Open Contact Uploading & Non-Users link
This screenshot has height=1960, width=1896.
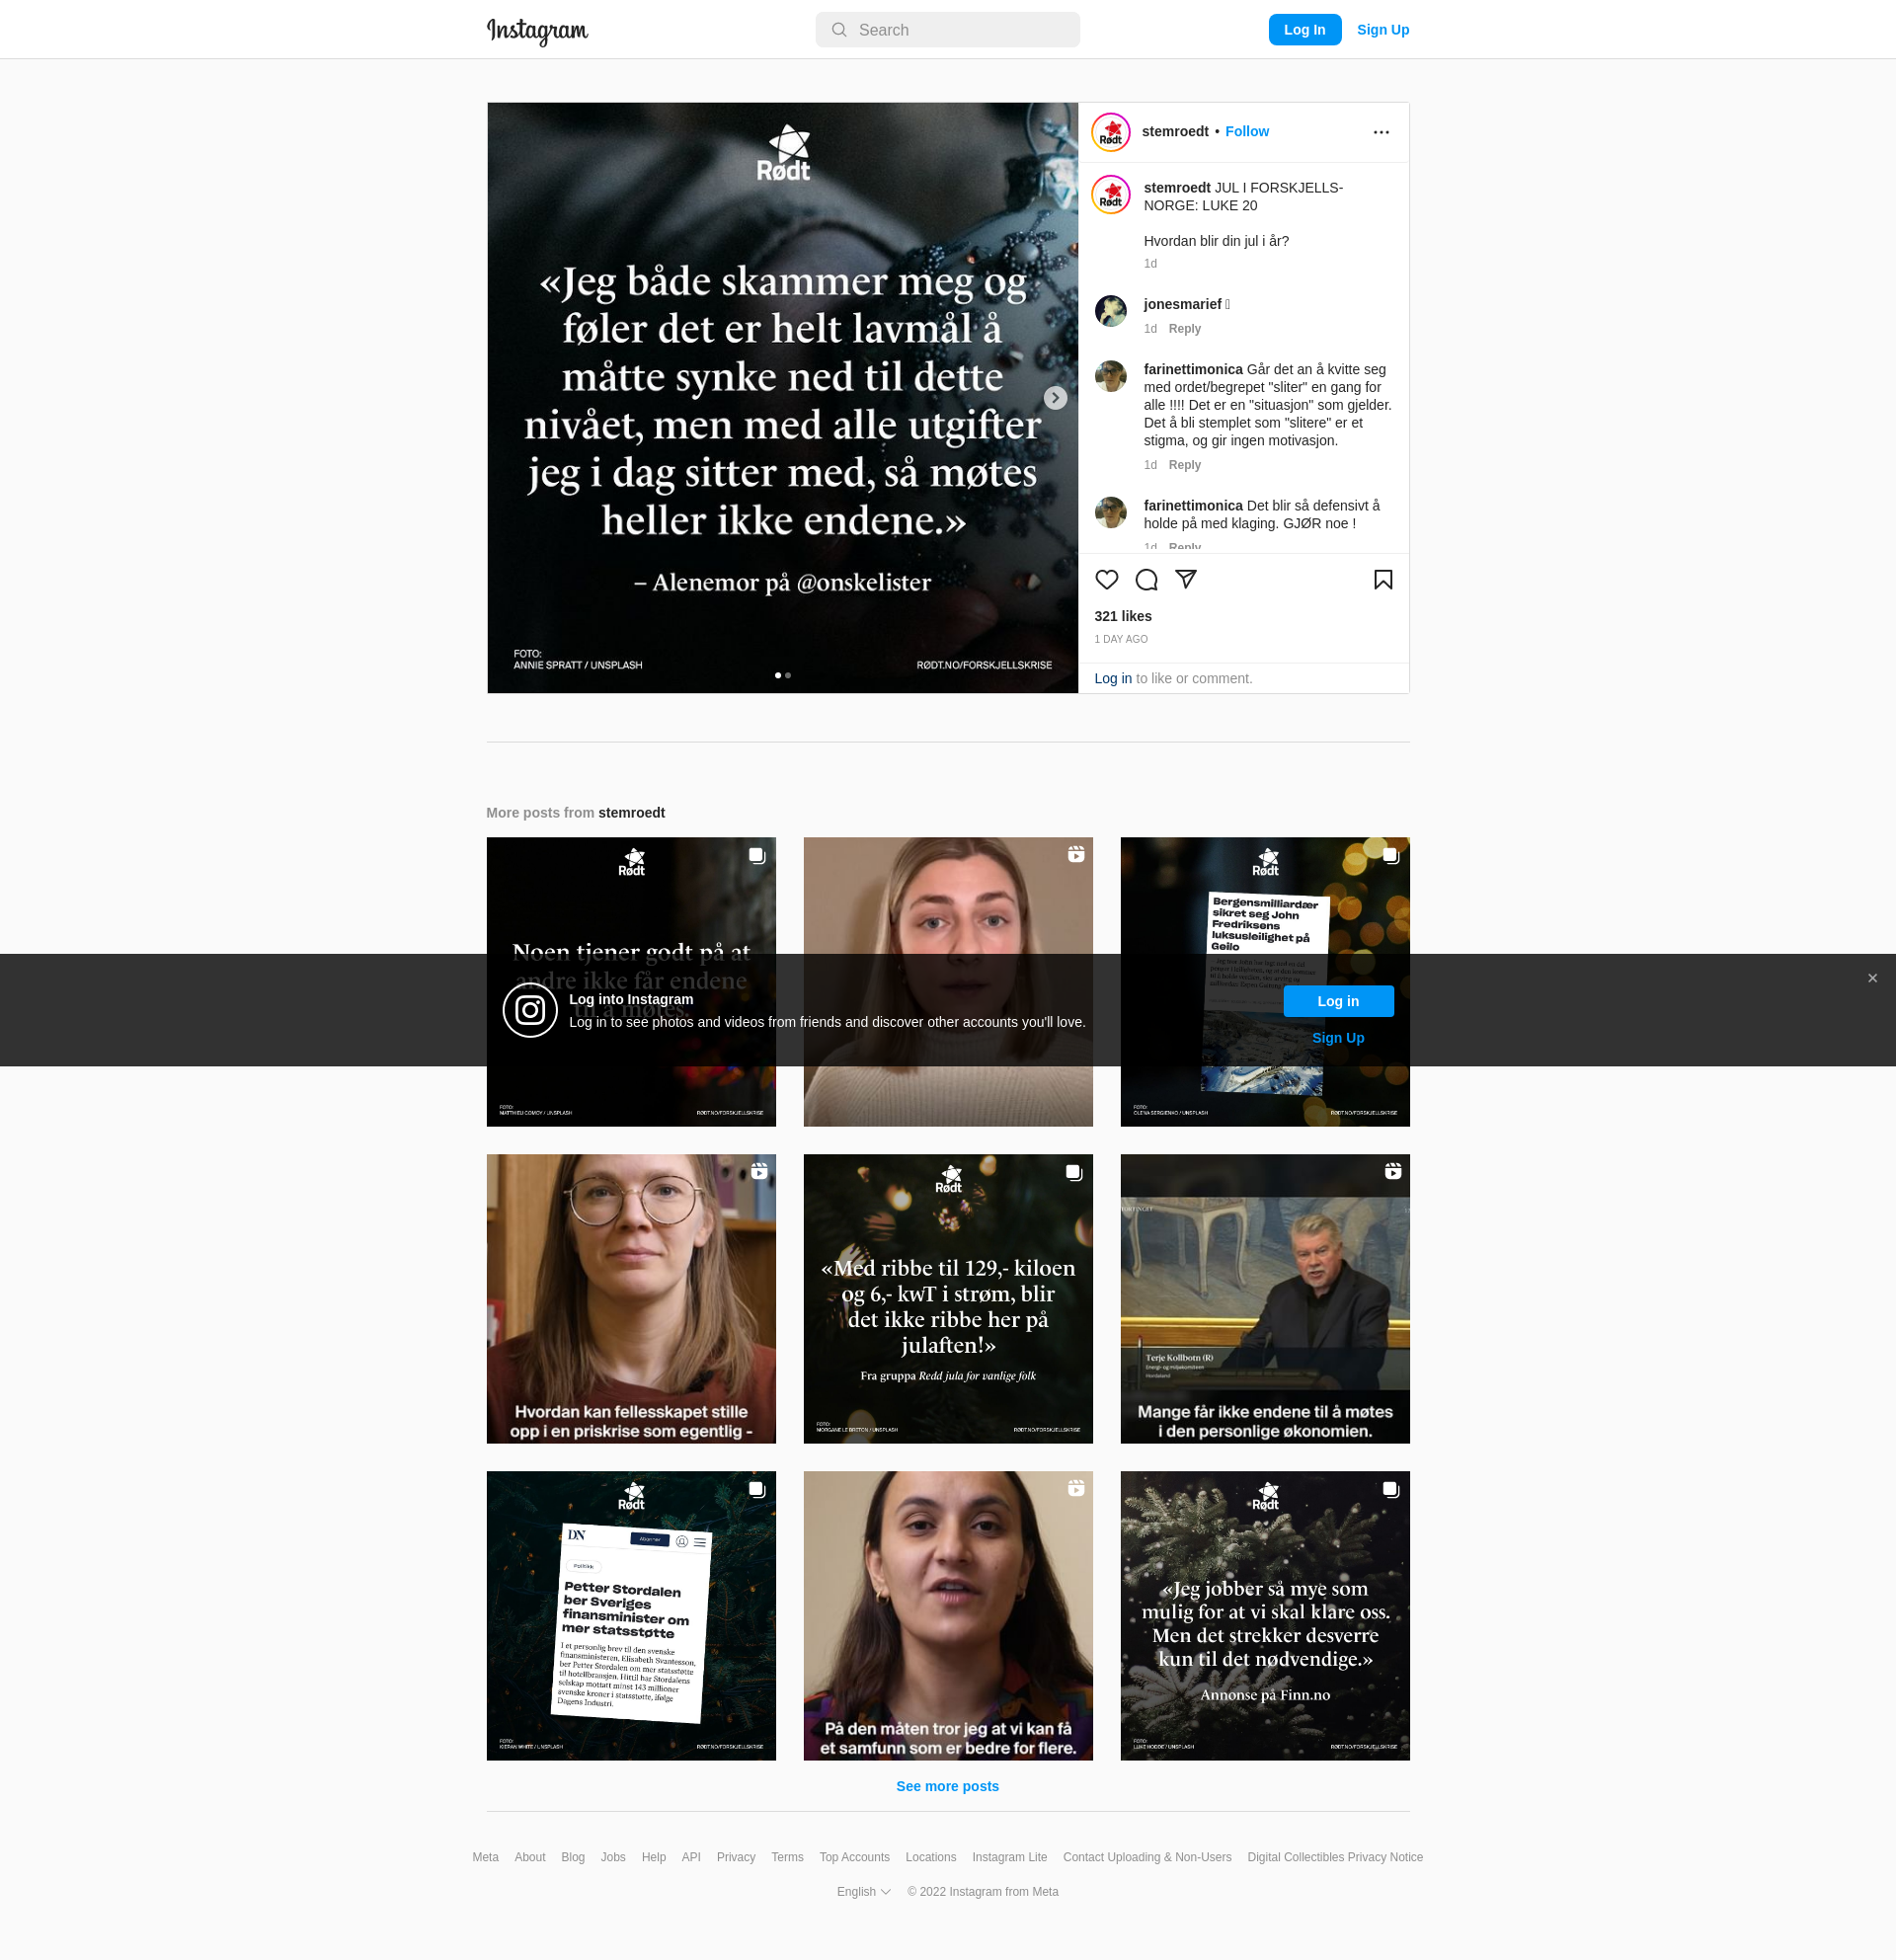(x=1147, y=1857)
